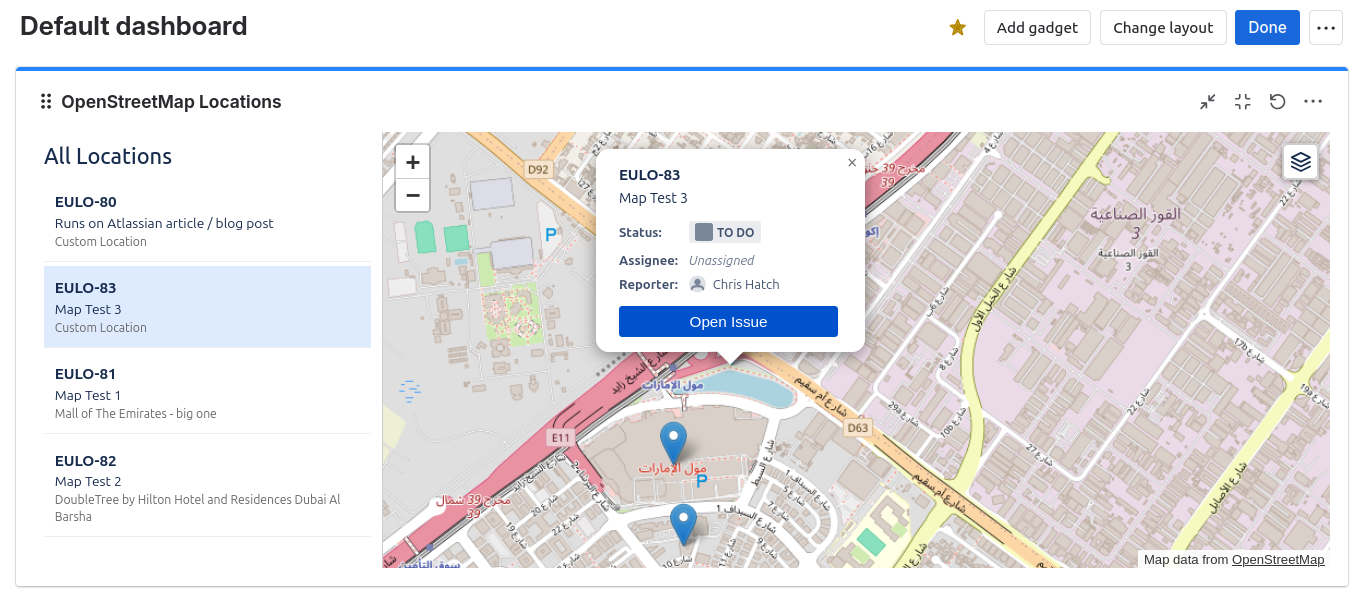Image resolution: width=1360 pixels, height=600 pixels.
Task: Click the Change layout button
Action: tap(1163, 27)
